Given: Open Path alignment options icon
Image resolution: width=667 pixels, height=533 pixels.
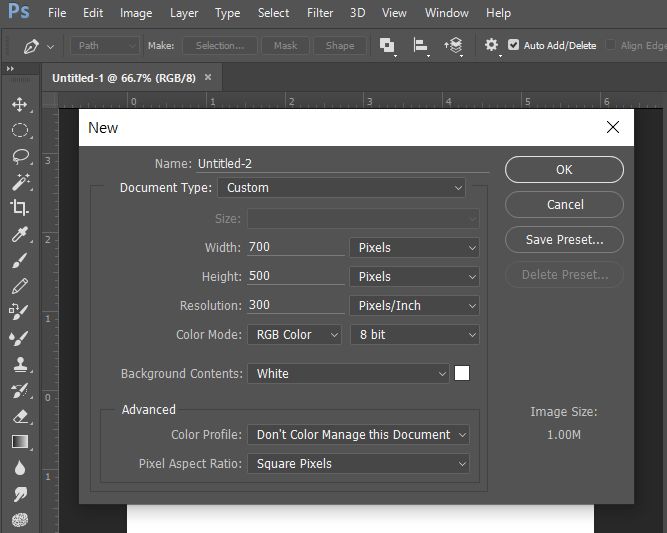Looking at the screenshot, I should (421, 46).
